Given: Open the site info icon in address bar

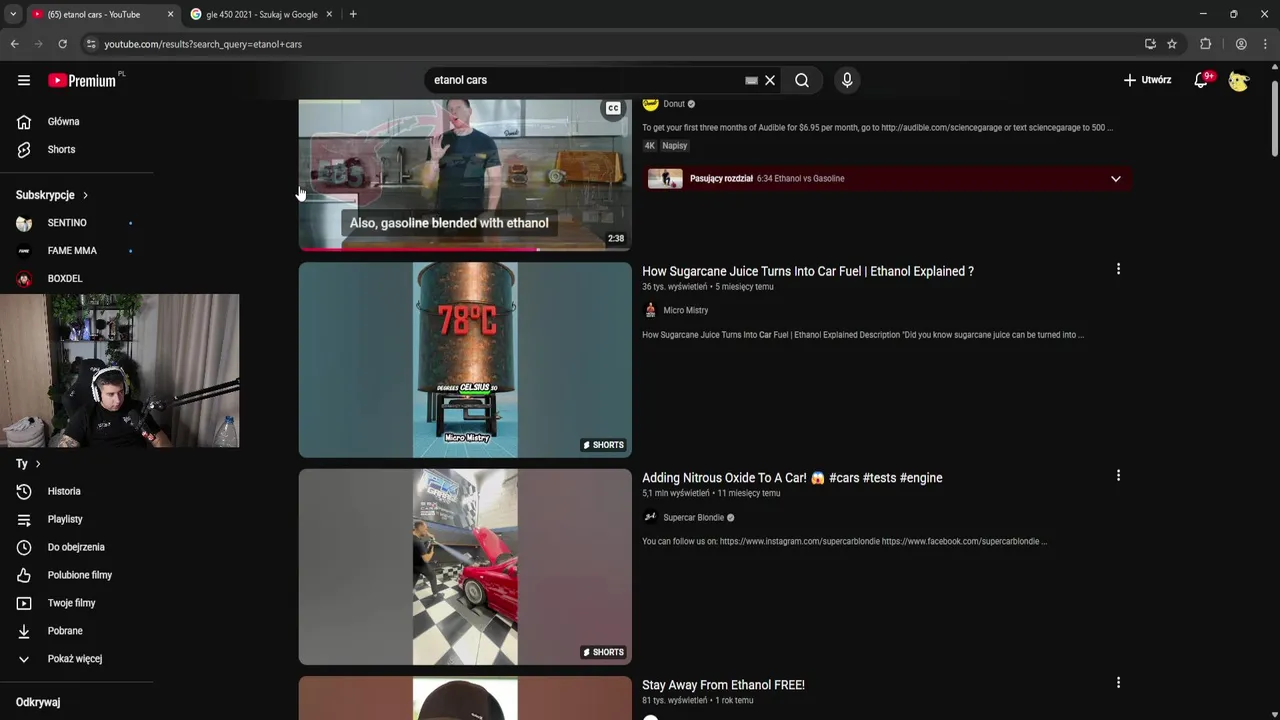Looking at the screenshot, I should tap(91, 44).
